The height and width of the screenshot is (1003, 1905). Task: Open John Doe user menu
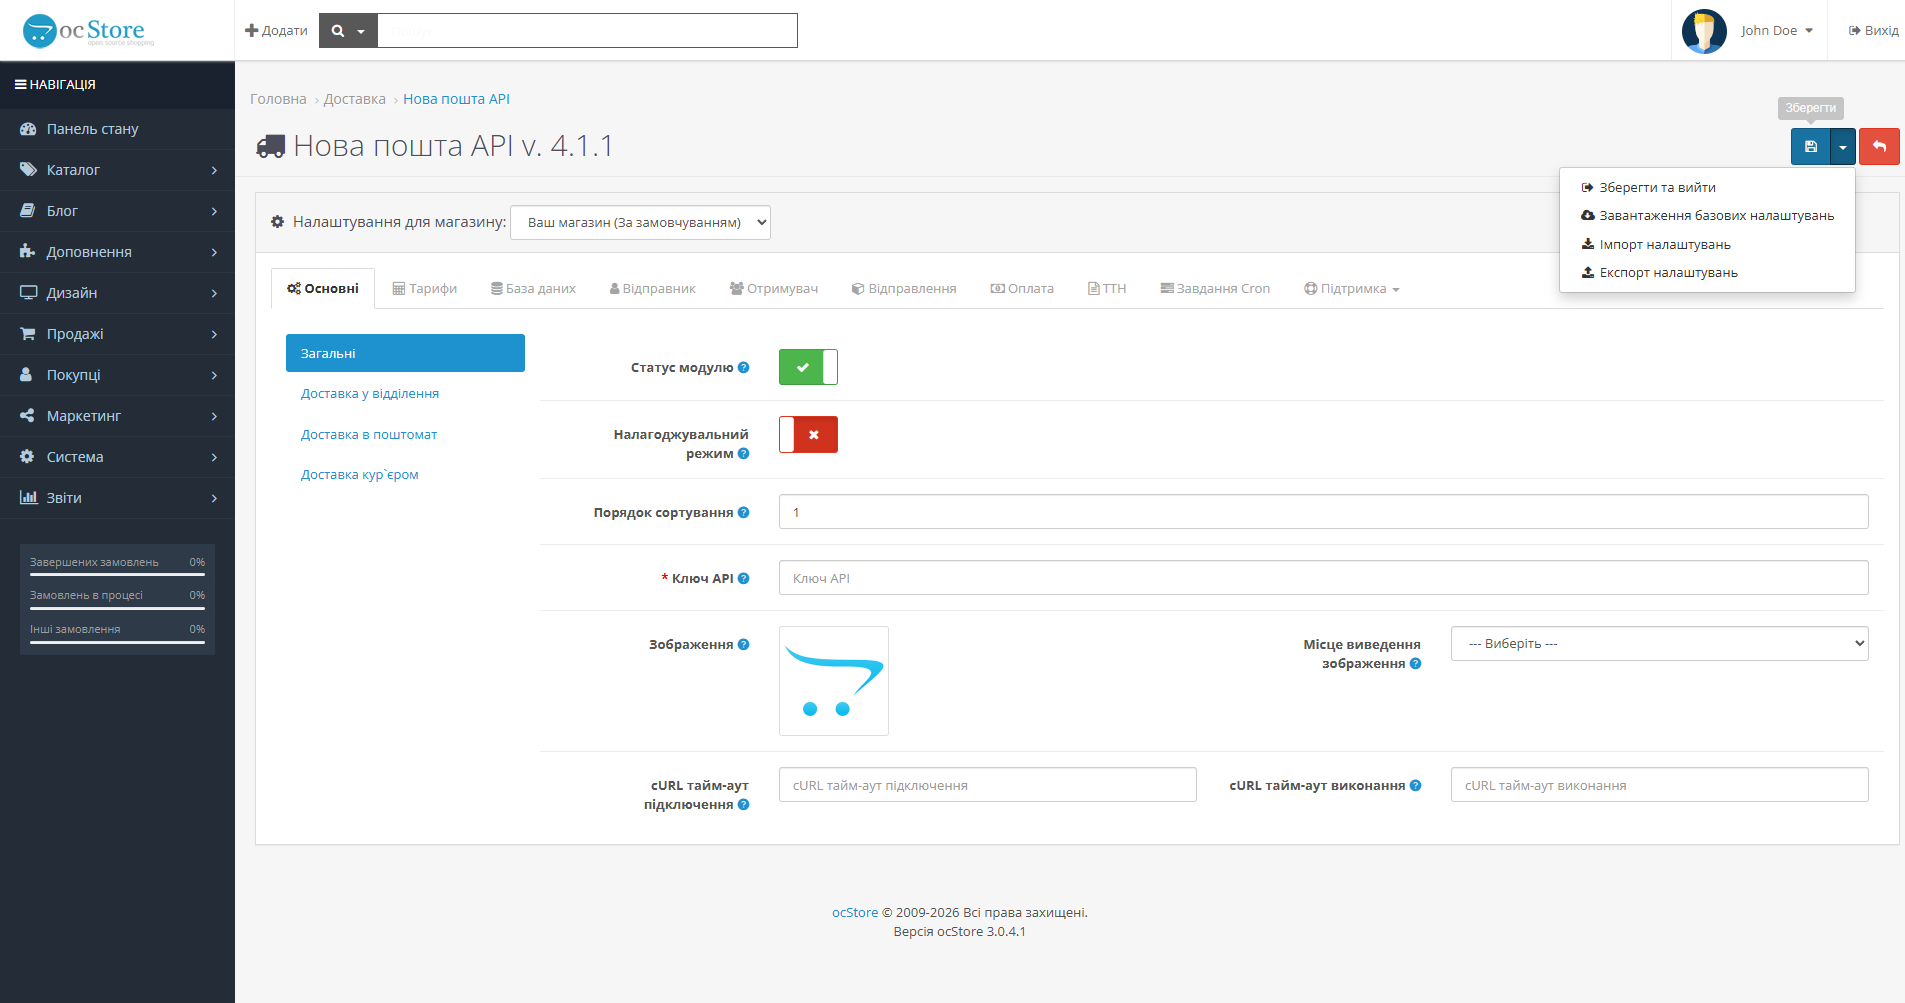[1777, 31]
